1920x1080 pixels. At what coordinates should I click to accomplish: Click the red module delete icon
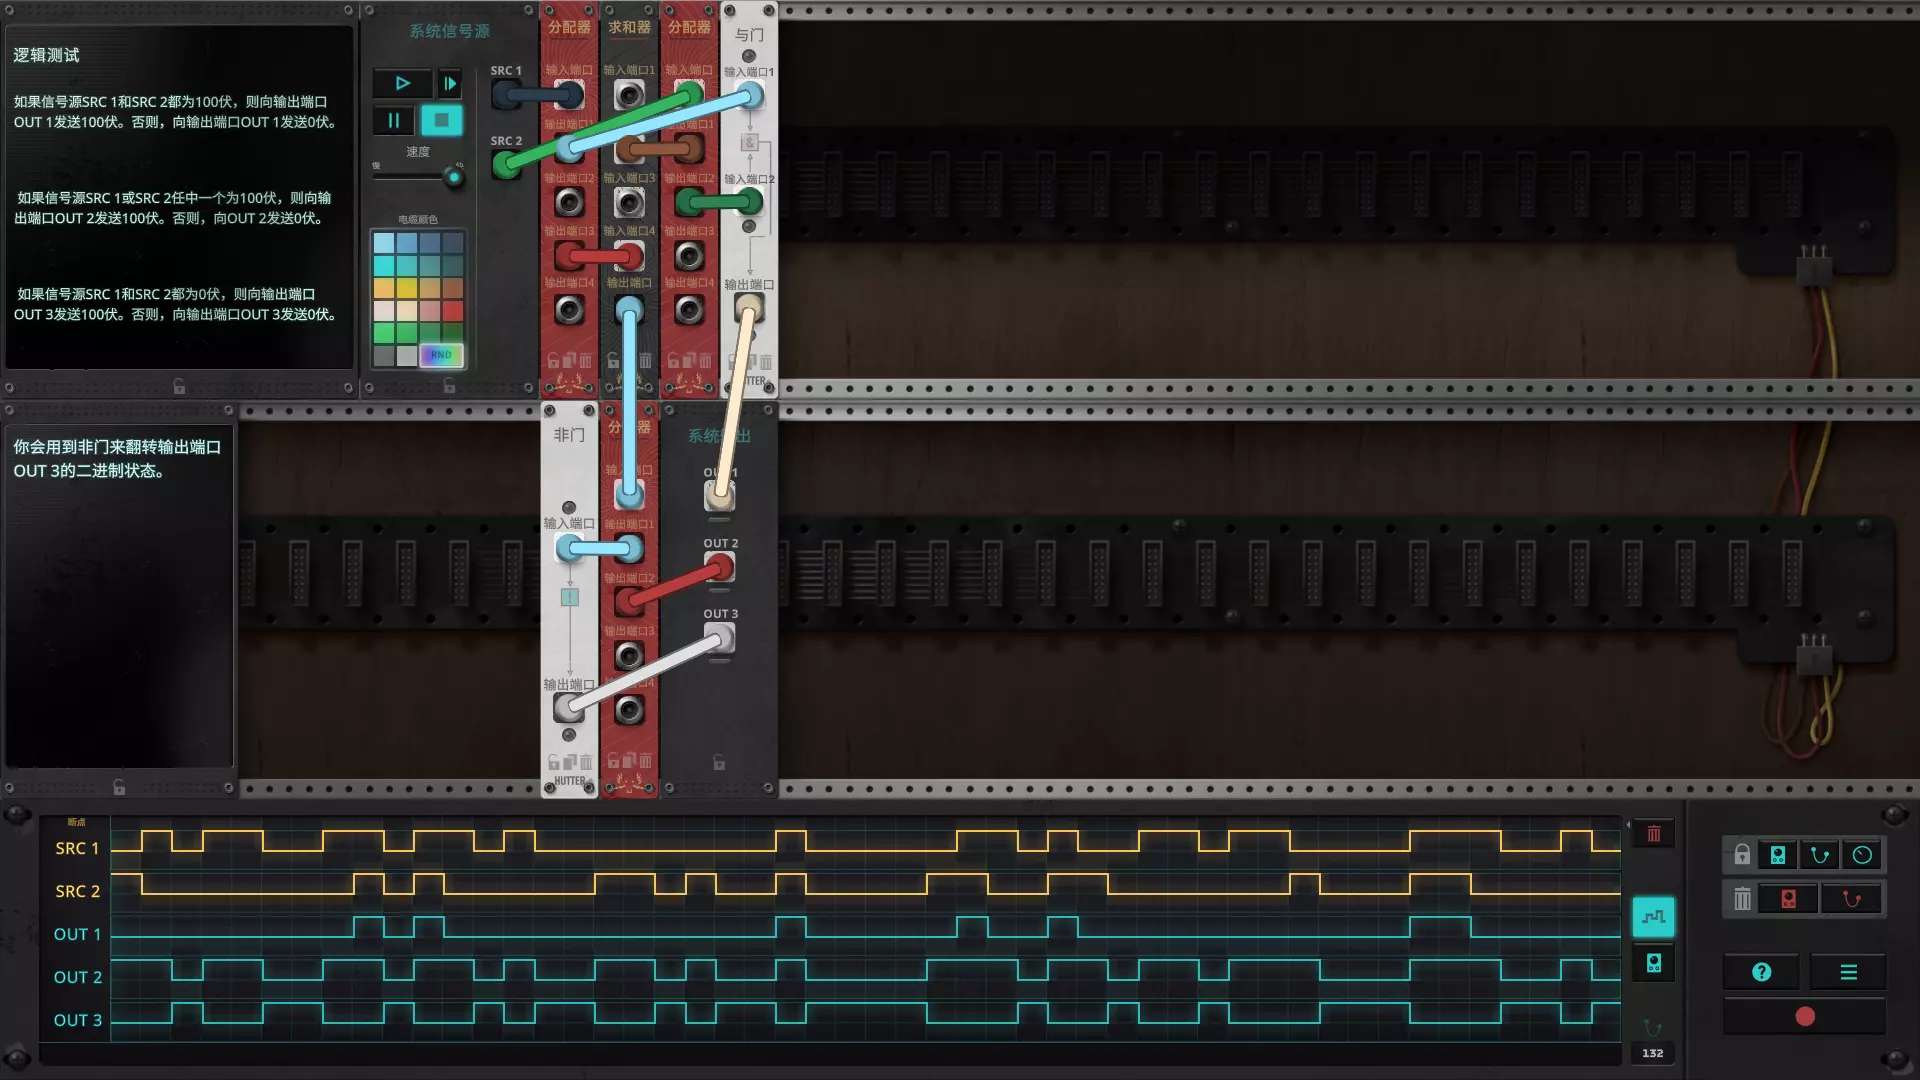pyautogui.click(x=1788, y=899)
